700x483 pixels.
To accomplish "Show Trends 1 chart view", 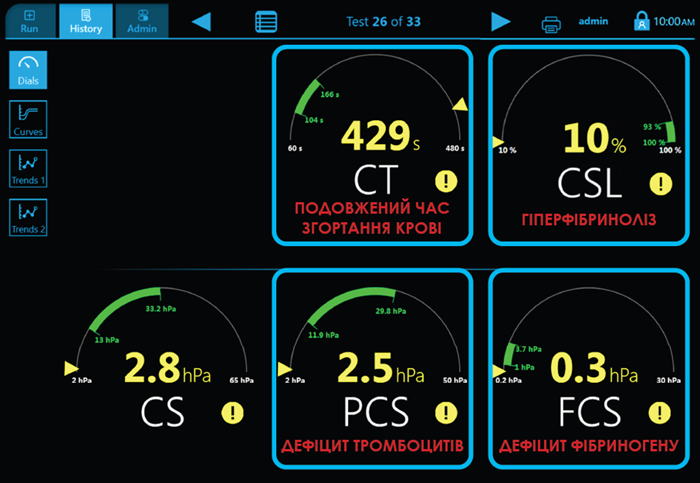I will pos(29,168).
